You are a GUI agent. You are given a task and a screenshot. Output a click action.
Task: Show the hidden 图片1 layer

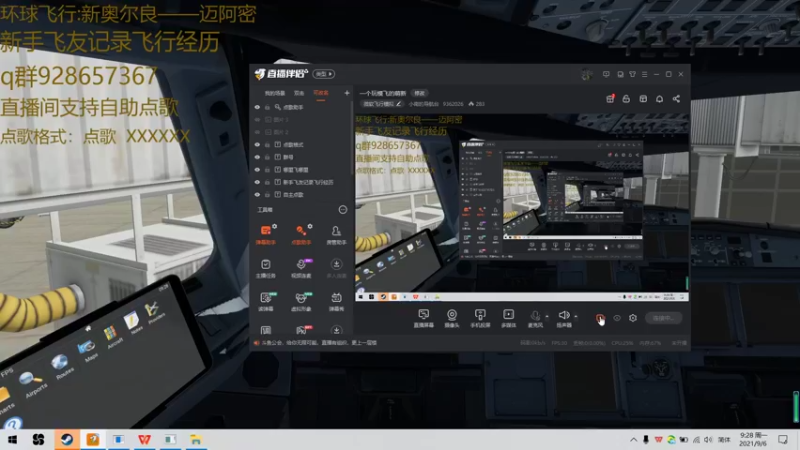click(x=257, y=119)
